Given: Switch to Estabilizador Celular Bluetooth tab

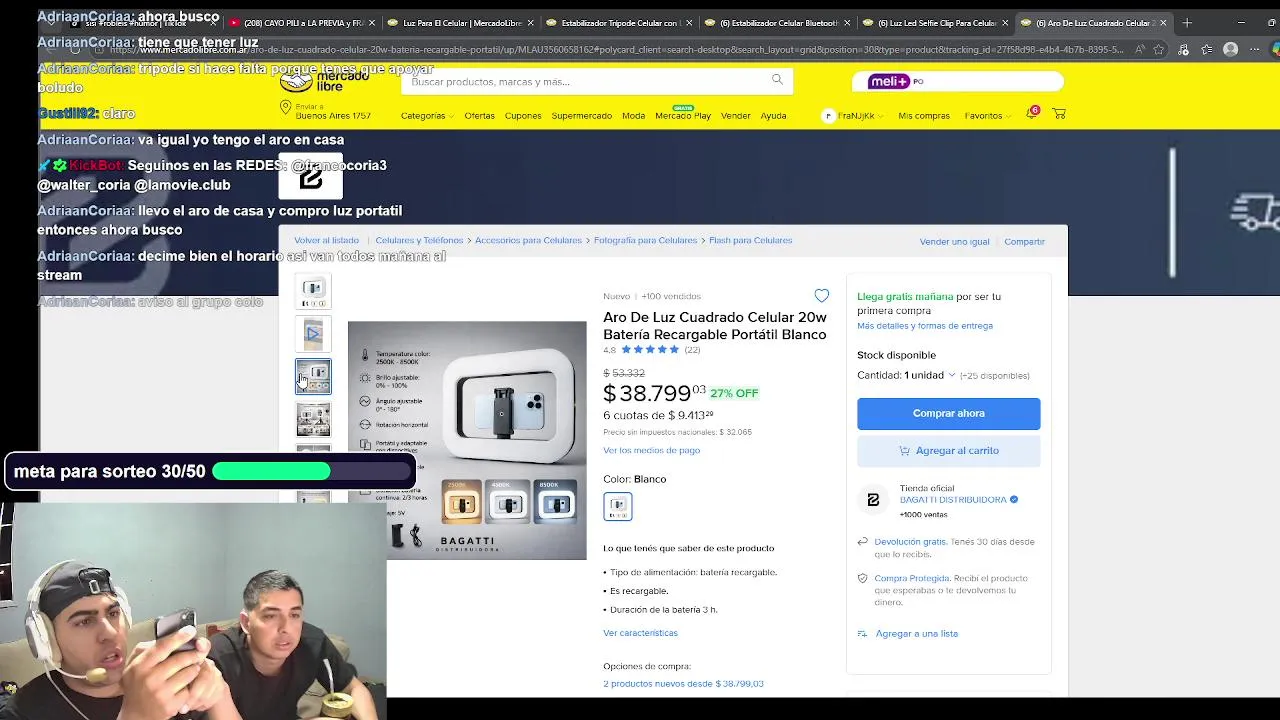Looking at the screenshot, I should [x=777, y=23].
